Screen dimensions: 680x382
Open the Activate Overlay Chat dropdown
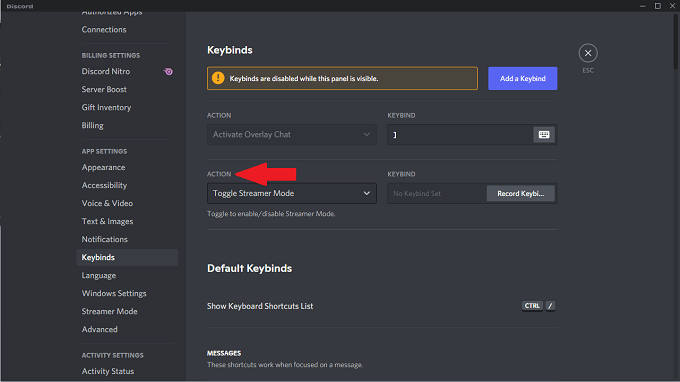pos(291,134)
